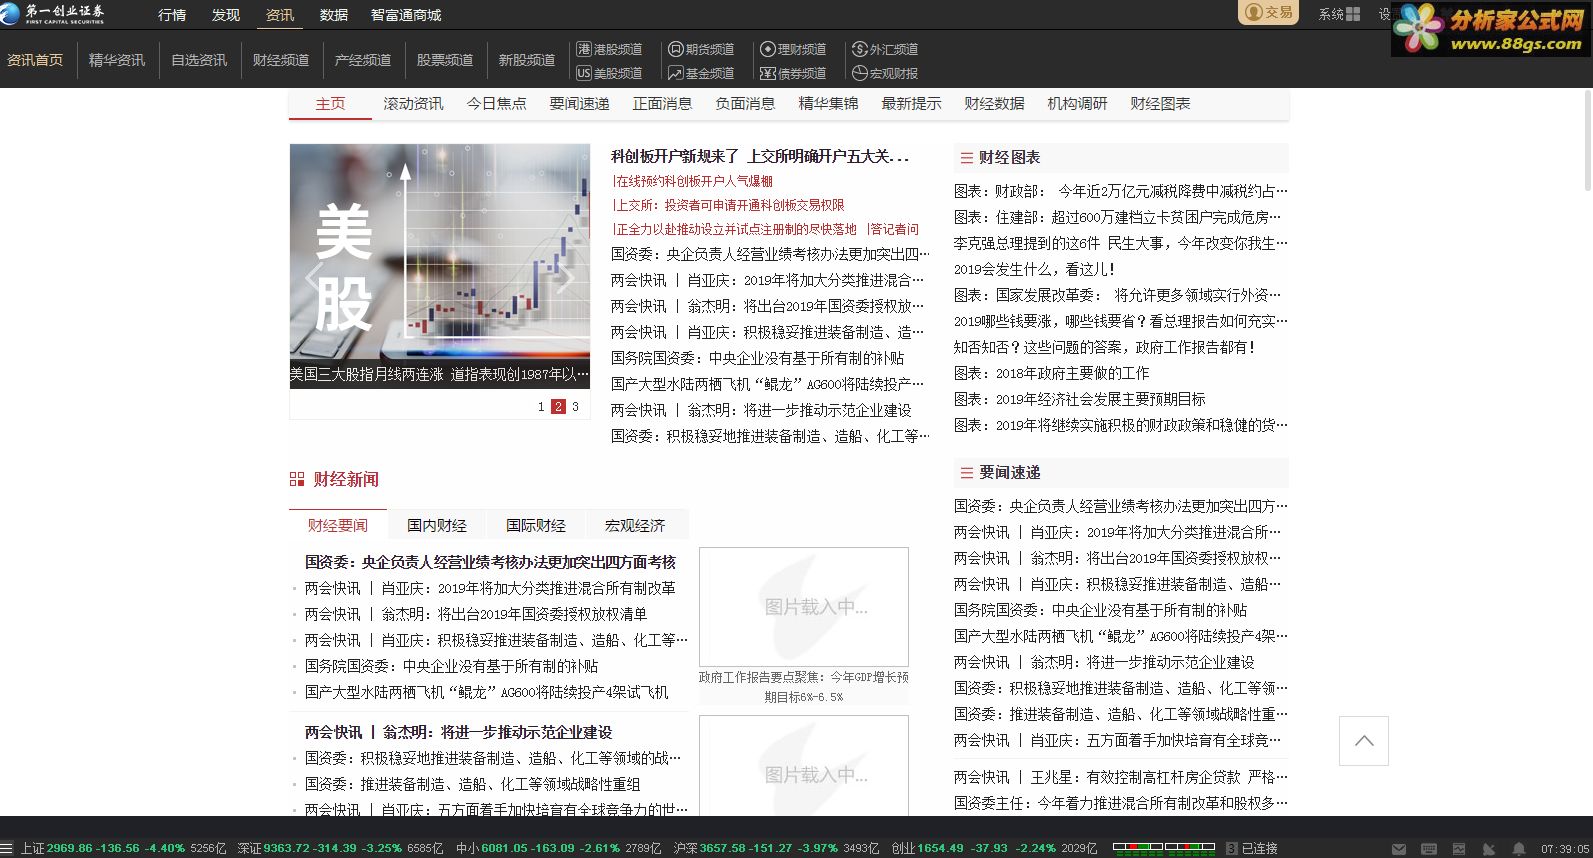Switch to 精华集锦 tab

(x=828, y=104)
